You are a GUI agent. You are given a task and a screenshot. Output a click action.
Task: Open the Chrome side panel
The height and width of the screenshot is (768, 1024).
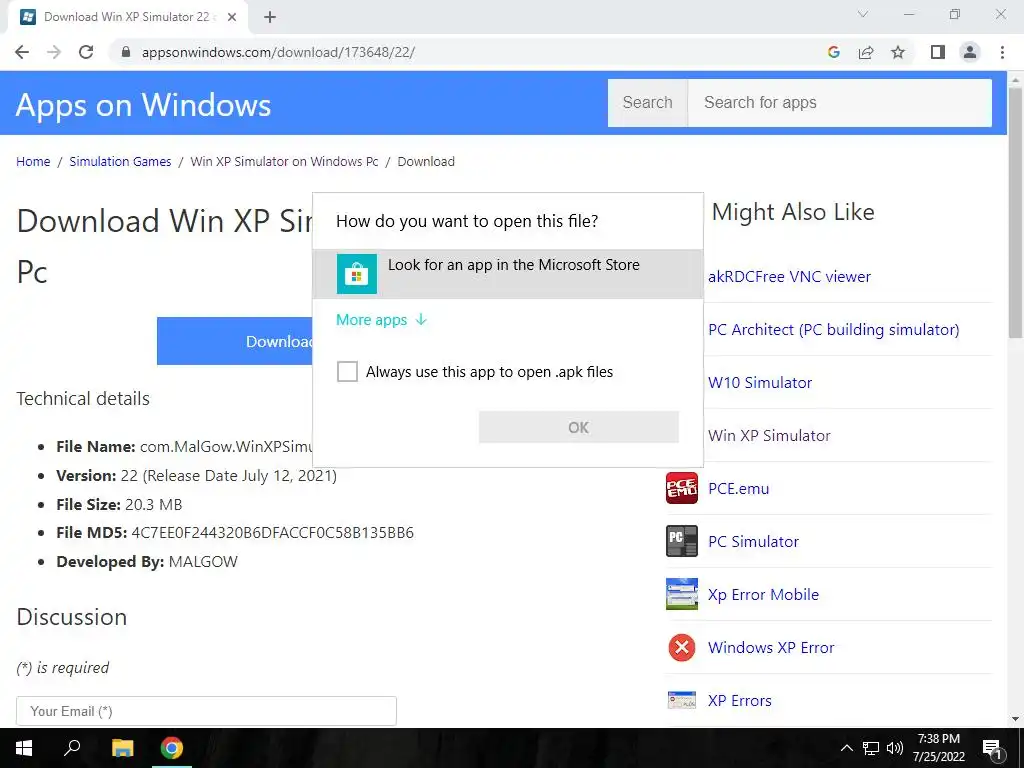tap(938, 52)
